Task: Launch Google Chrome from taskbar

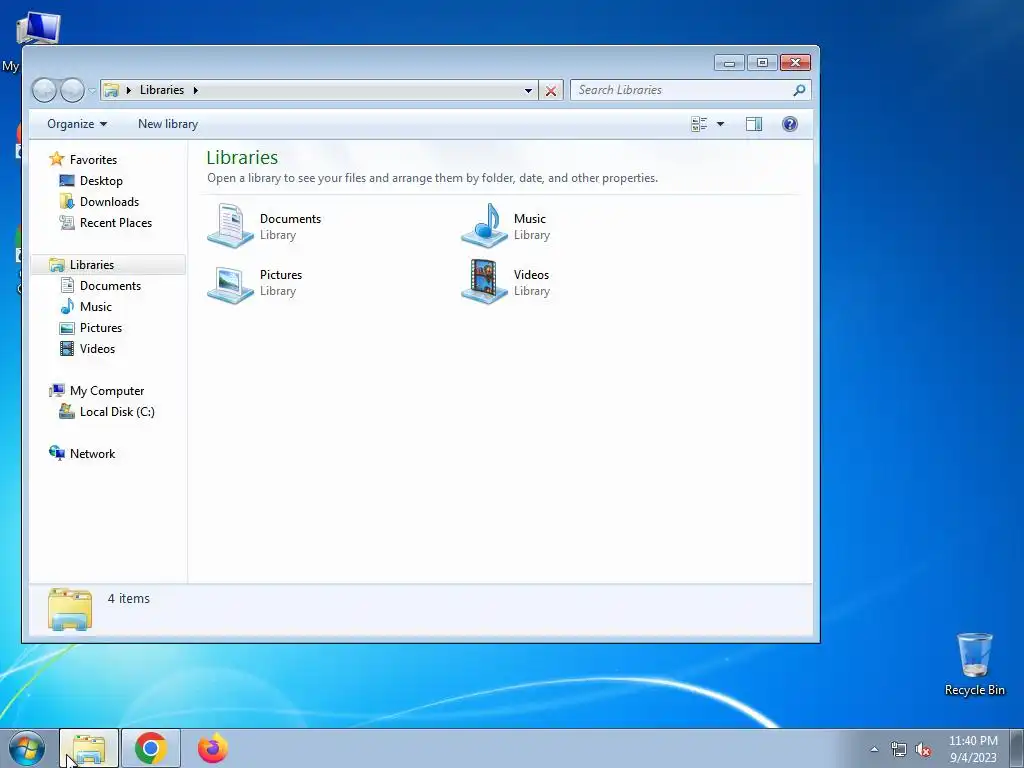Action: pyautogui.click(x=151, y=748)
